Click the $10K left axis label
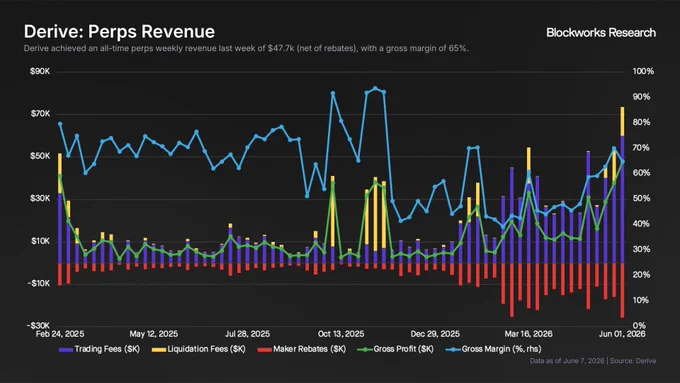The width and height of the screenshot is (680, 383). click(x=40, y=241)
